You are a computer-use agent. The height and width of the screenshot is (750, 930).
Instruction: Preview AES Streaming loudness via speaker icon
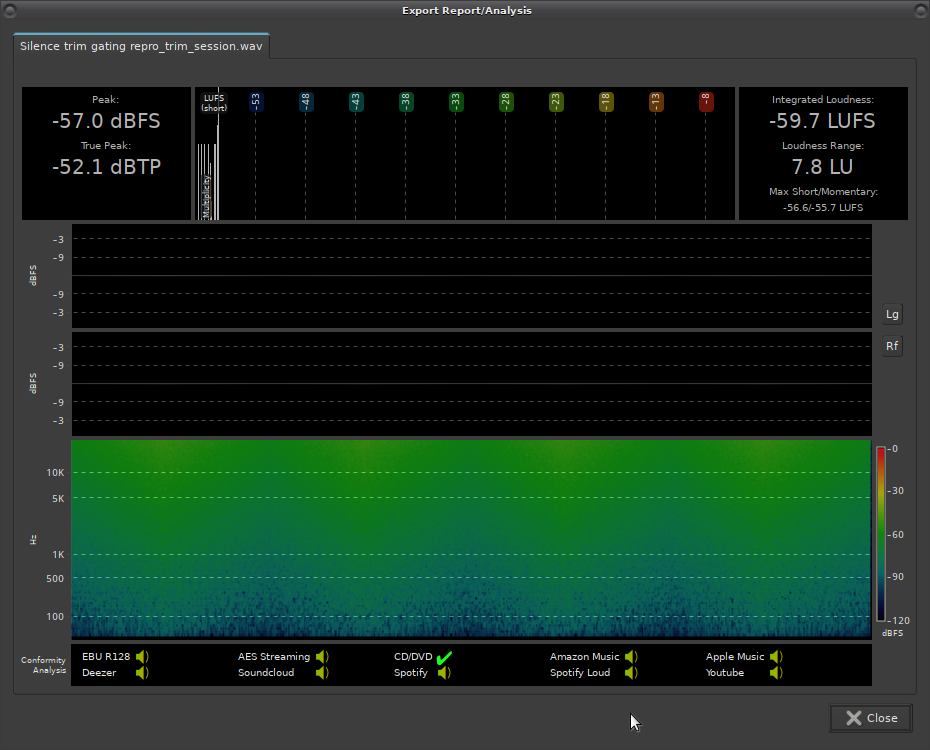pyautogui.click(x=322, y=657)
